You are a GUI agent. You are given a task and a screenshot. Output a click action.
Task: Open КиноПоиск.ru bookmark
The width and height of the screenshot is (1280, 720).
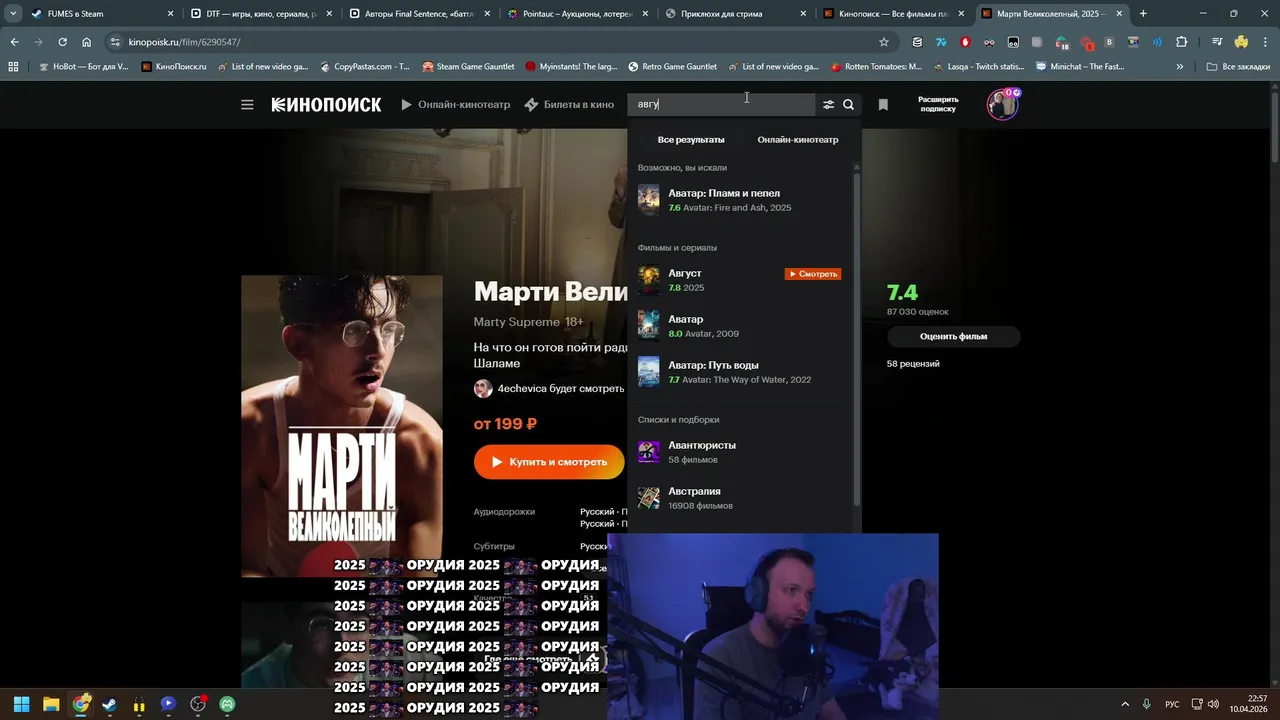click(x=174, y=67)
